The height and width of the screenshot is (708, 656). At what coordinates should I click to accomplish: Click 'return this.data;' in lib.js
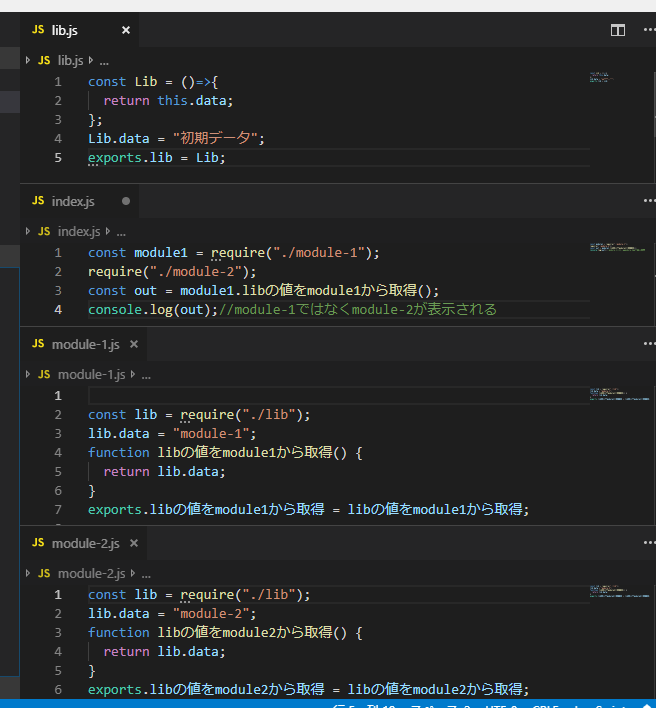click(x=168, y=101)
